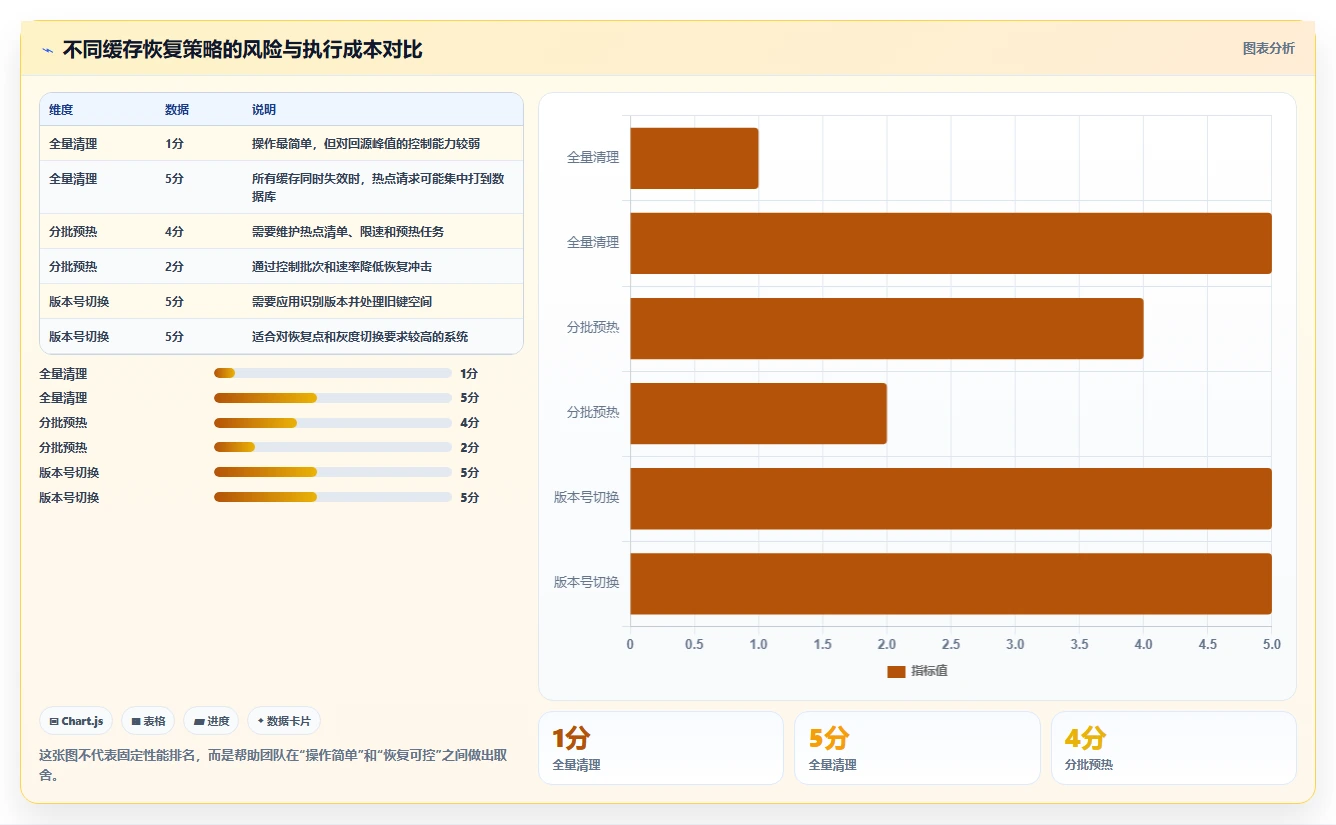Image resolution: width=1336 pixels, height=825 pixels.
Task: Select the cell 需要应用识别版本并处理旧键空间
Action: click(x=342, y=301)
